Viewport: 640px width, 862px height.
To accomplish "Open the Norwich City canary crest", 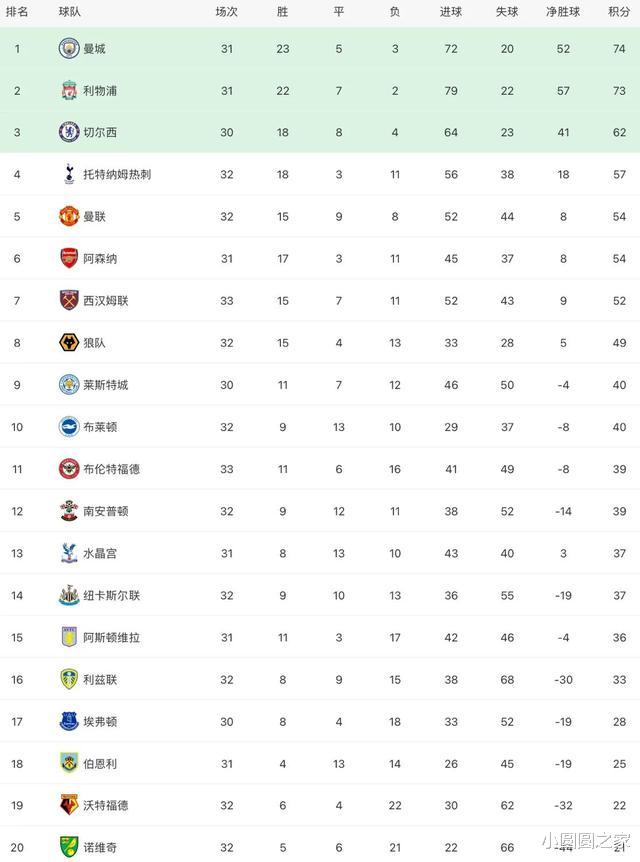I will click(69, 847).
